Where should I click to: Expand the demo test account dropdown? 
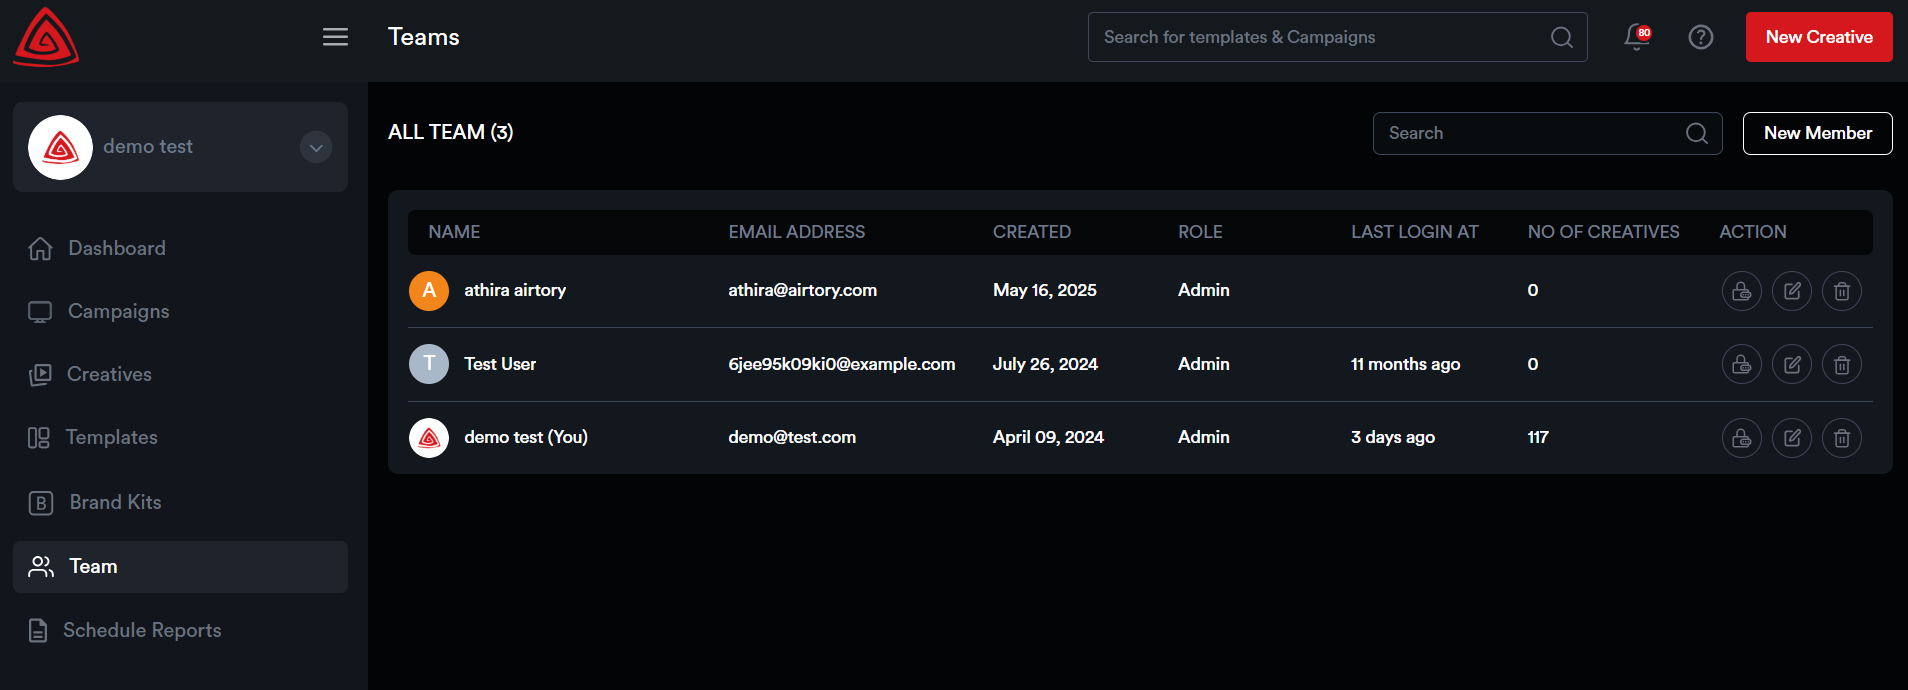tap(316, 147)
